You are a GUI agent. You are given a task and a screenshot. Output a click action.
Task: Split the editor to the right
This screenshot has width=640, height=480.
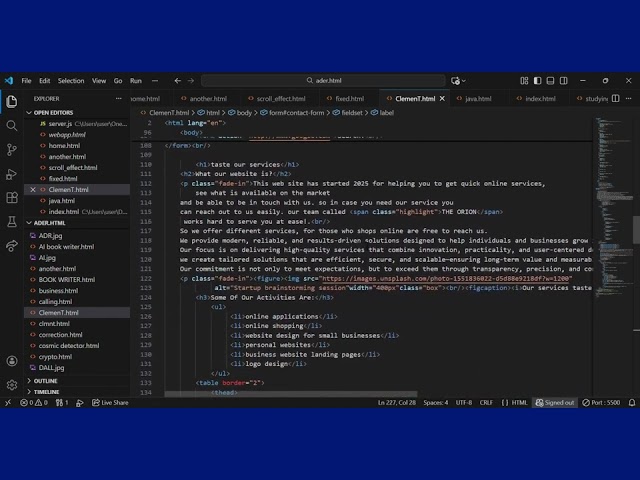(x=616, y=98)
